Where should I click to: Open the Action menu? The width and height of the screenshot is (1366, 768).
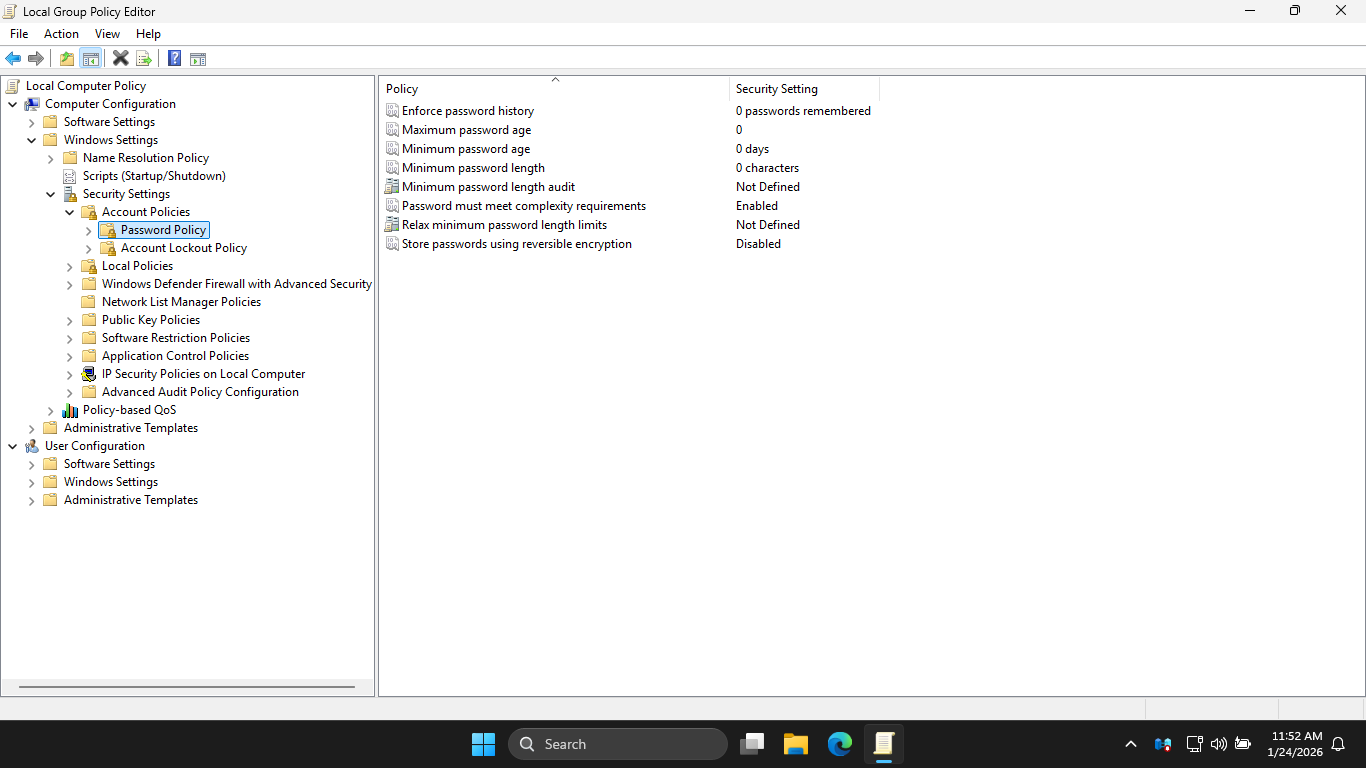point(61,34)
